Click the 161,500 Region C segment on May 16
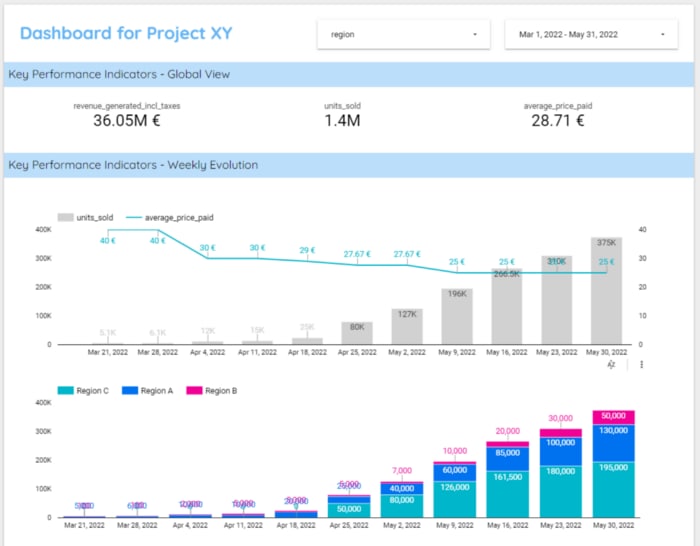The height and width of the screenshot is (546, 700). coord(508,494)
